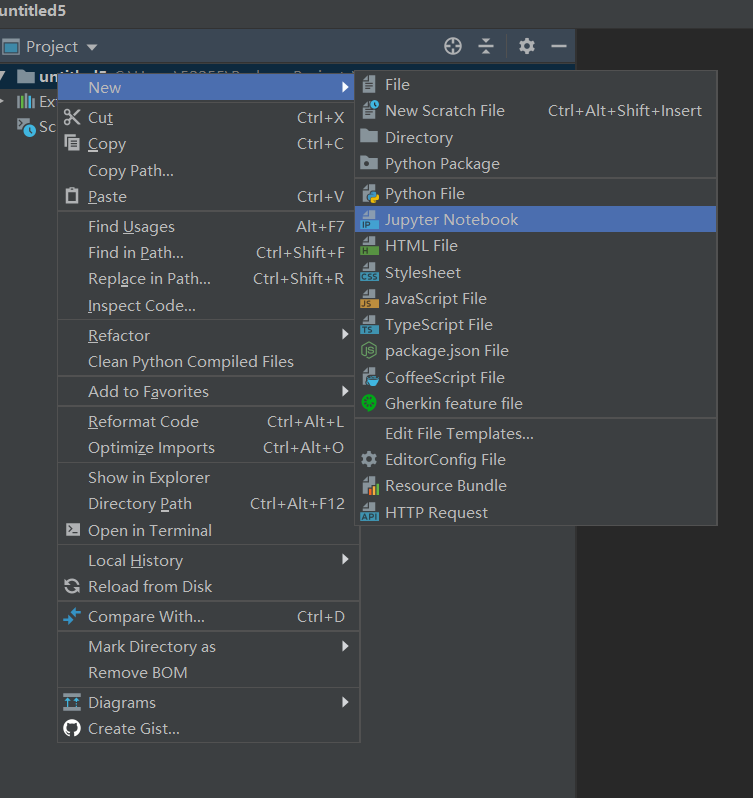The image size is (753, 798).
Task: Expand the Local History submenu arrow
Action: pos(345,559)
